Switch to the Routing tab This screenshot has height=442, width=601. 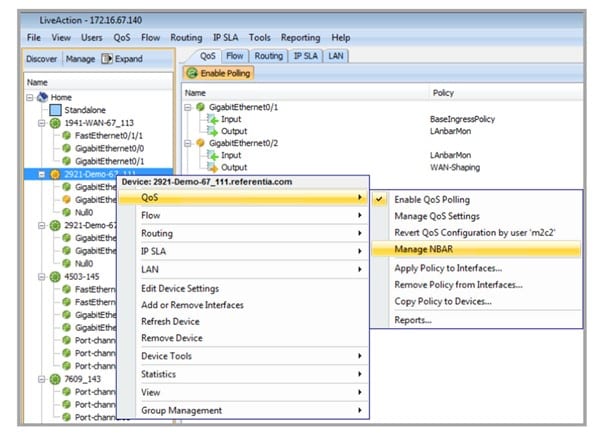[269, 56]
